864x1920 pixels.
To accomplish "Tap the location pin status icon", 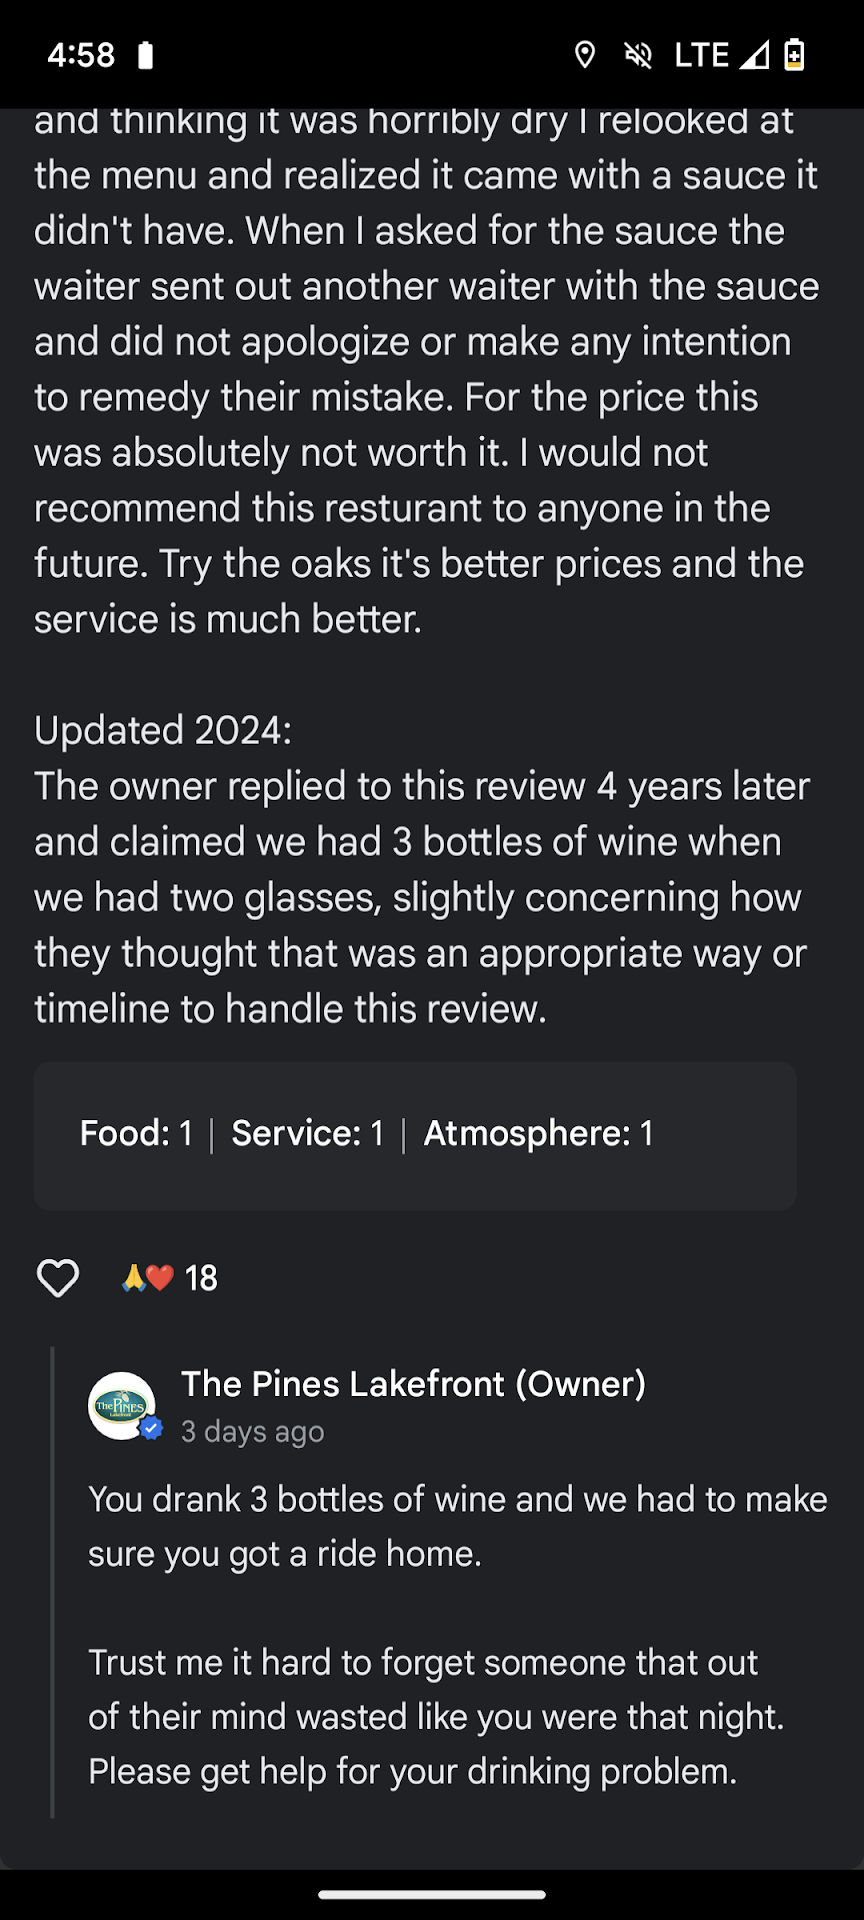I will point(585,55).
